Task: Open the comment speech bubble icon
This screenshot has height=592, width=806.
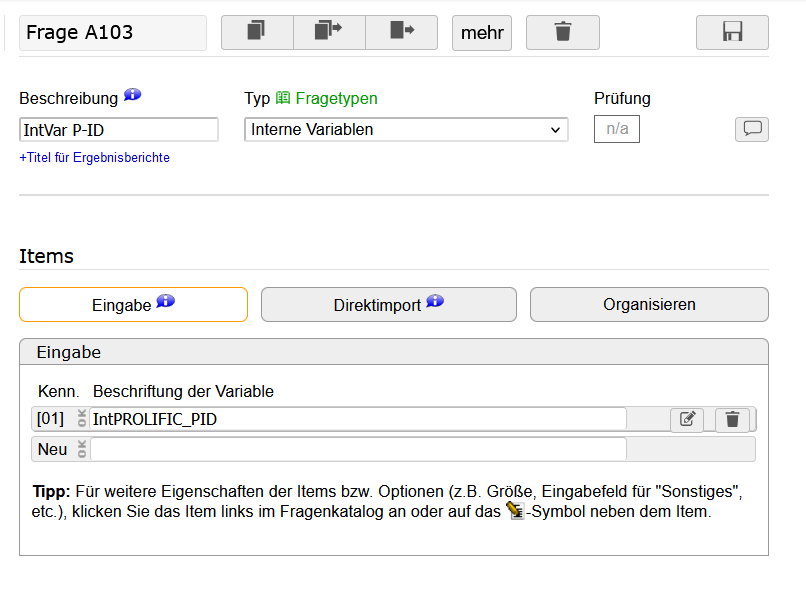Action: click(752, 129)
